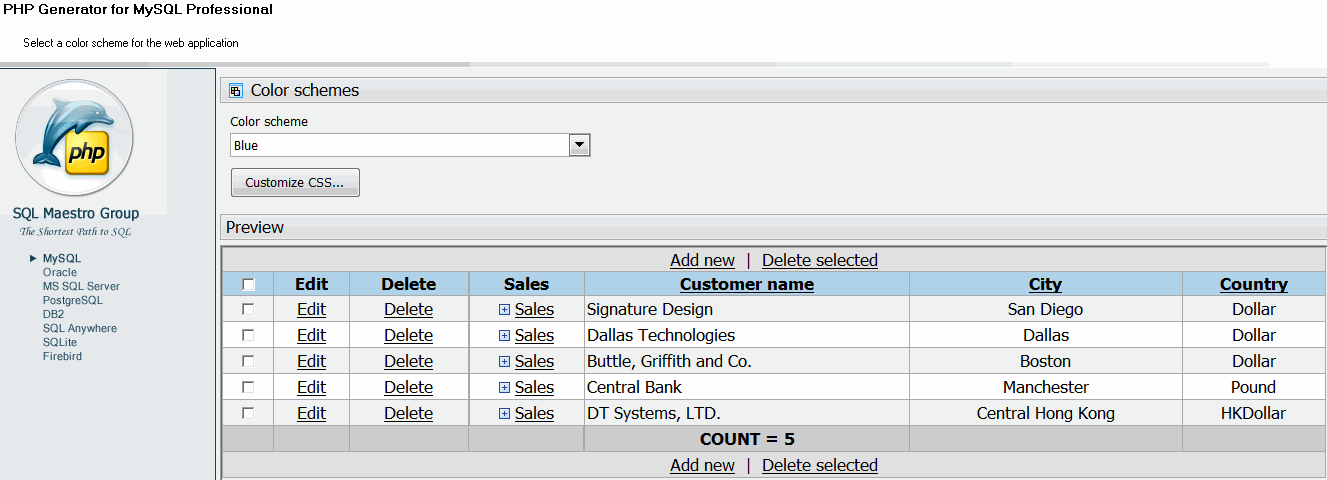
Task: Select Oracle in the sidebar list
Action: (x=59, y=272)
